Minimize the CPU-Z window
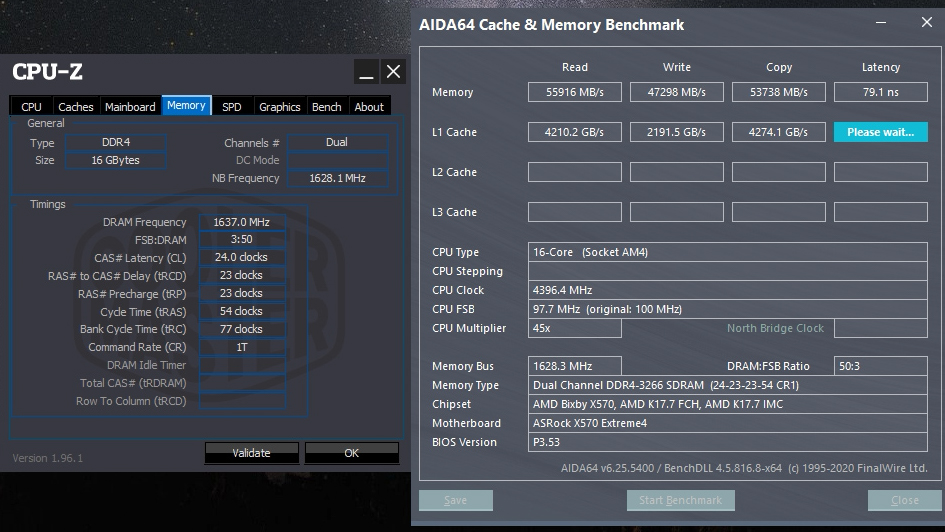Screen dimensions: 945x532 366,72
